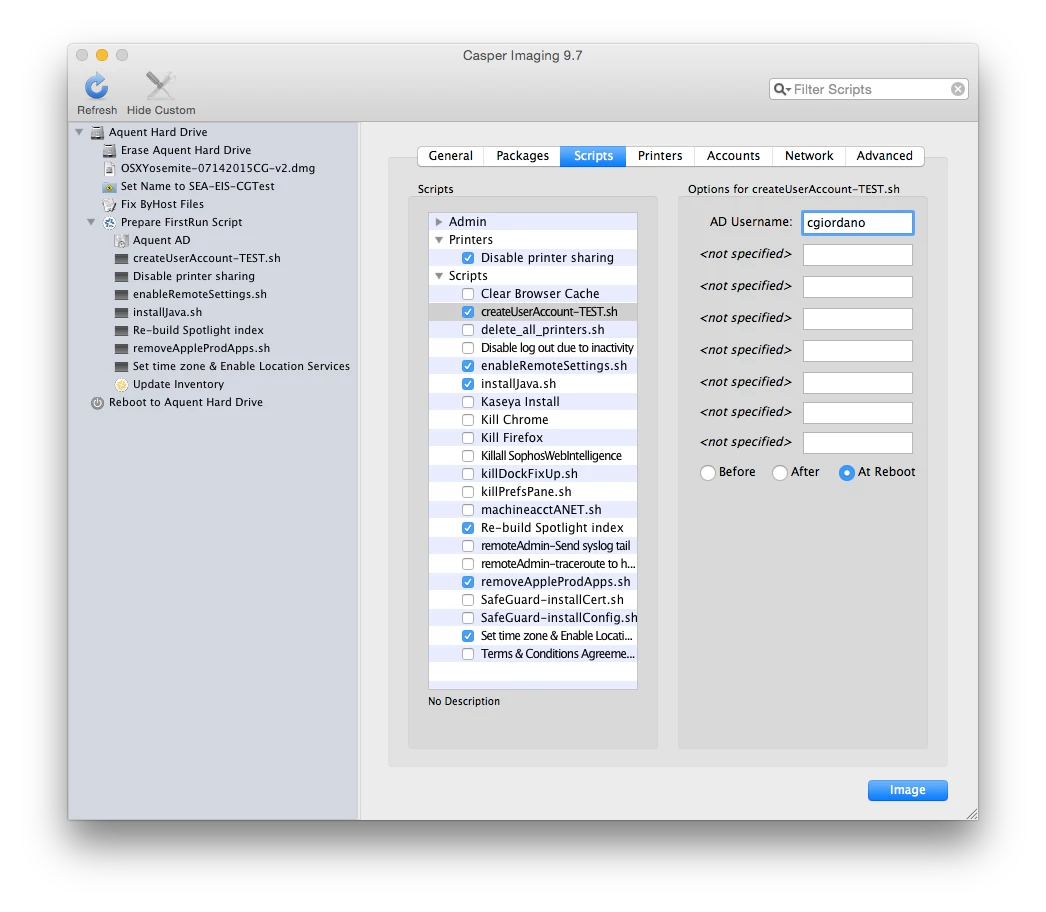Click the removeAppleProdApps.sh sidebar script icon
Viewport: 1046px width, 912px height.
tap(121, 348)
